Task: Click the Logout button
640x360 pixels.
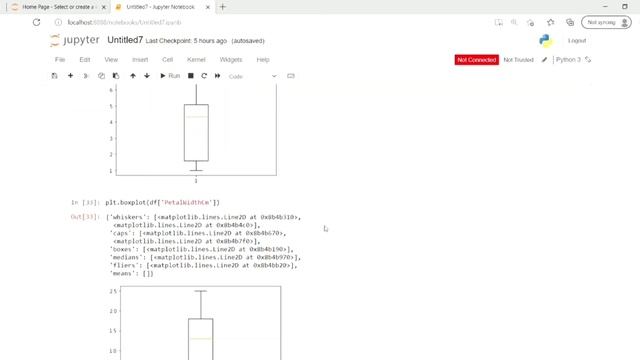Action: pos(577,41)
